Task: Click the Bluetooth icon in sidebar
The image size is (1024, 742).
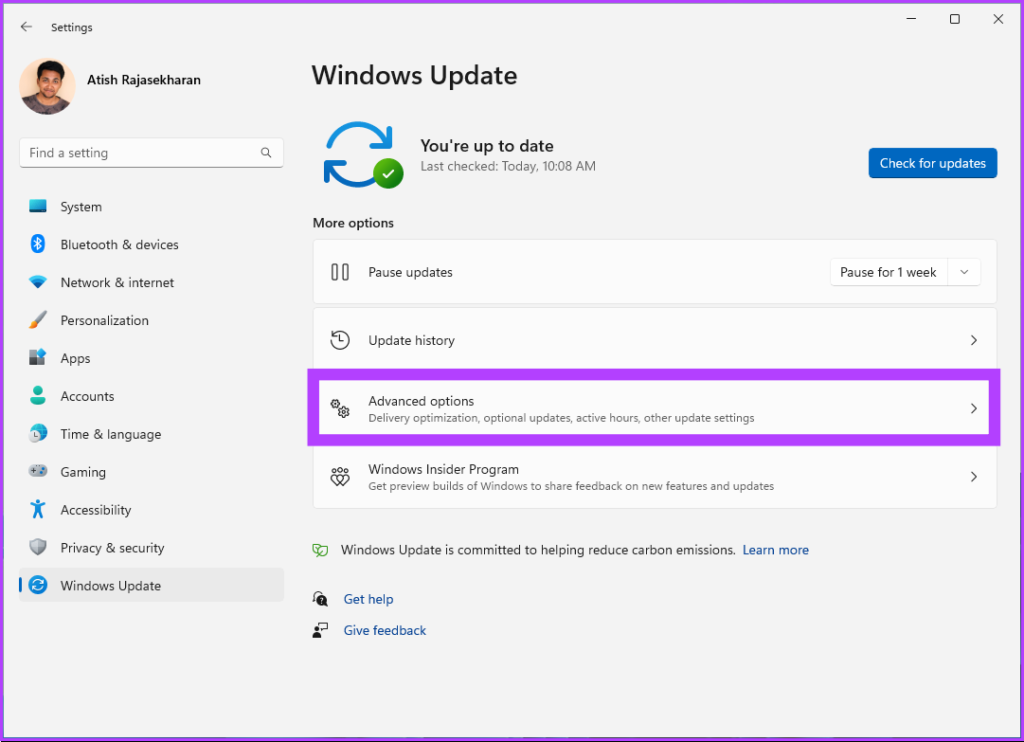Action: (x=38, y=245)
